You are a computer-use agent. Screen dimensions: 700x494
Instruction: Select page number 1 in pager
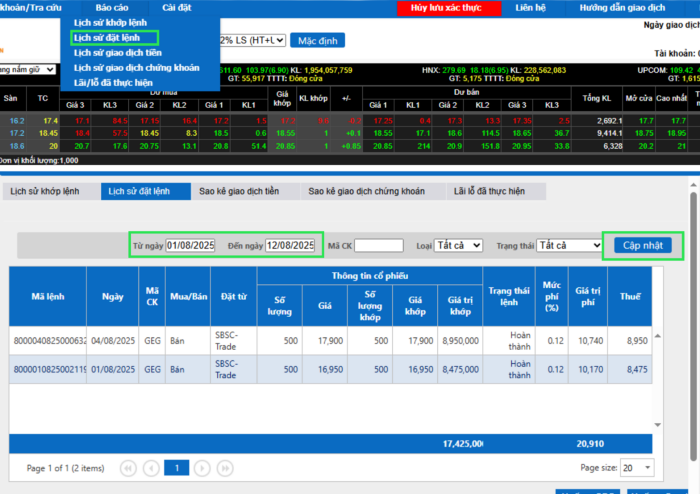(177, 468)
